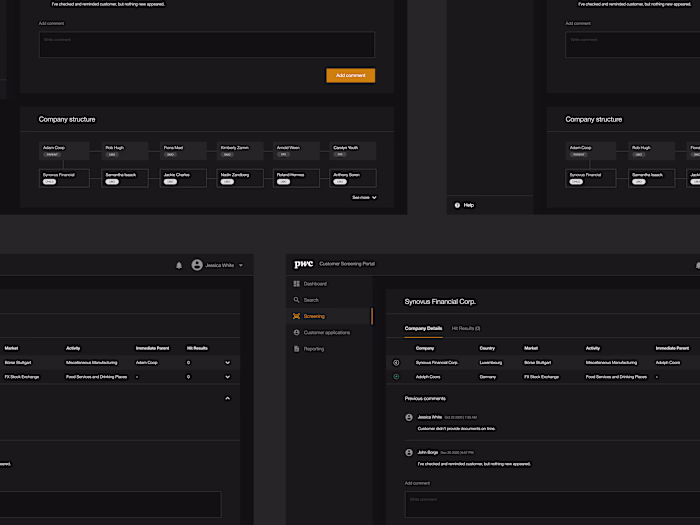The height and width of the screenshot is (525, 700).
Task: Click the Help question-mark icon
Action: click(x=457, y=205)
